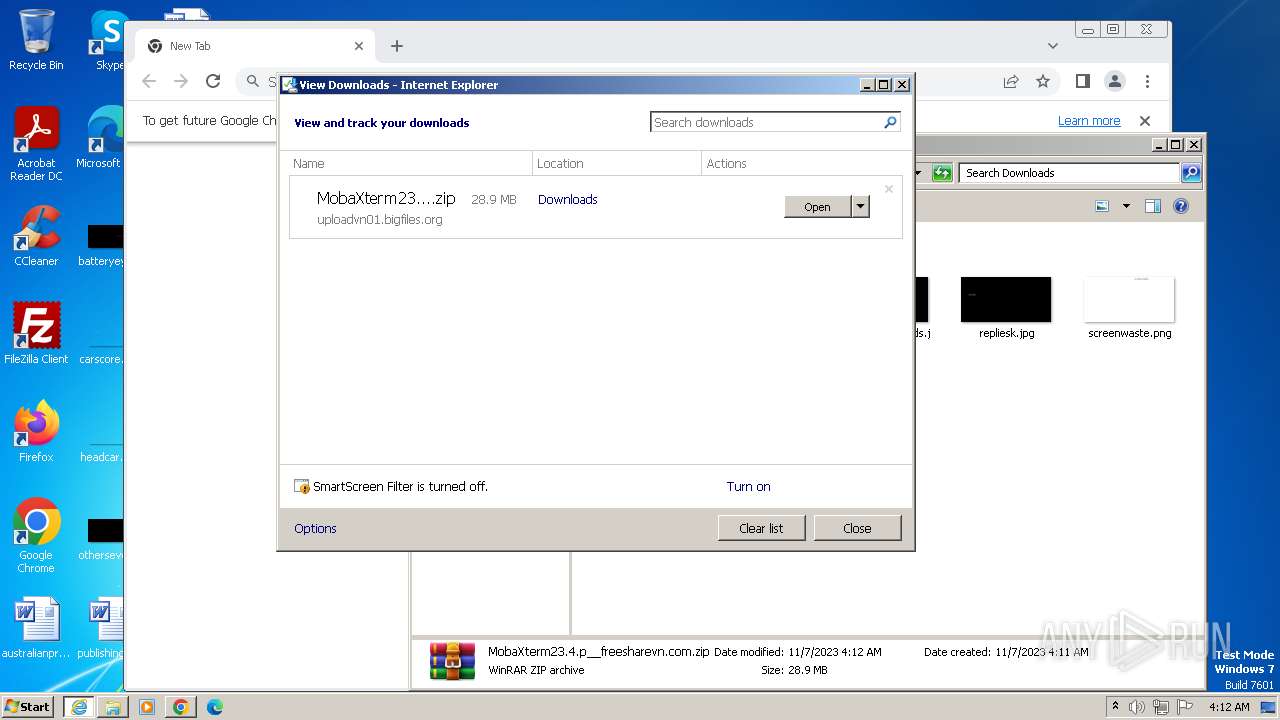Click uploadvn01.bigfiles.org source text
This screenshot has height=720, width=1280.
379,219
